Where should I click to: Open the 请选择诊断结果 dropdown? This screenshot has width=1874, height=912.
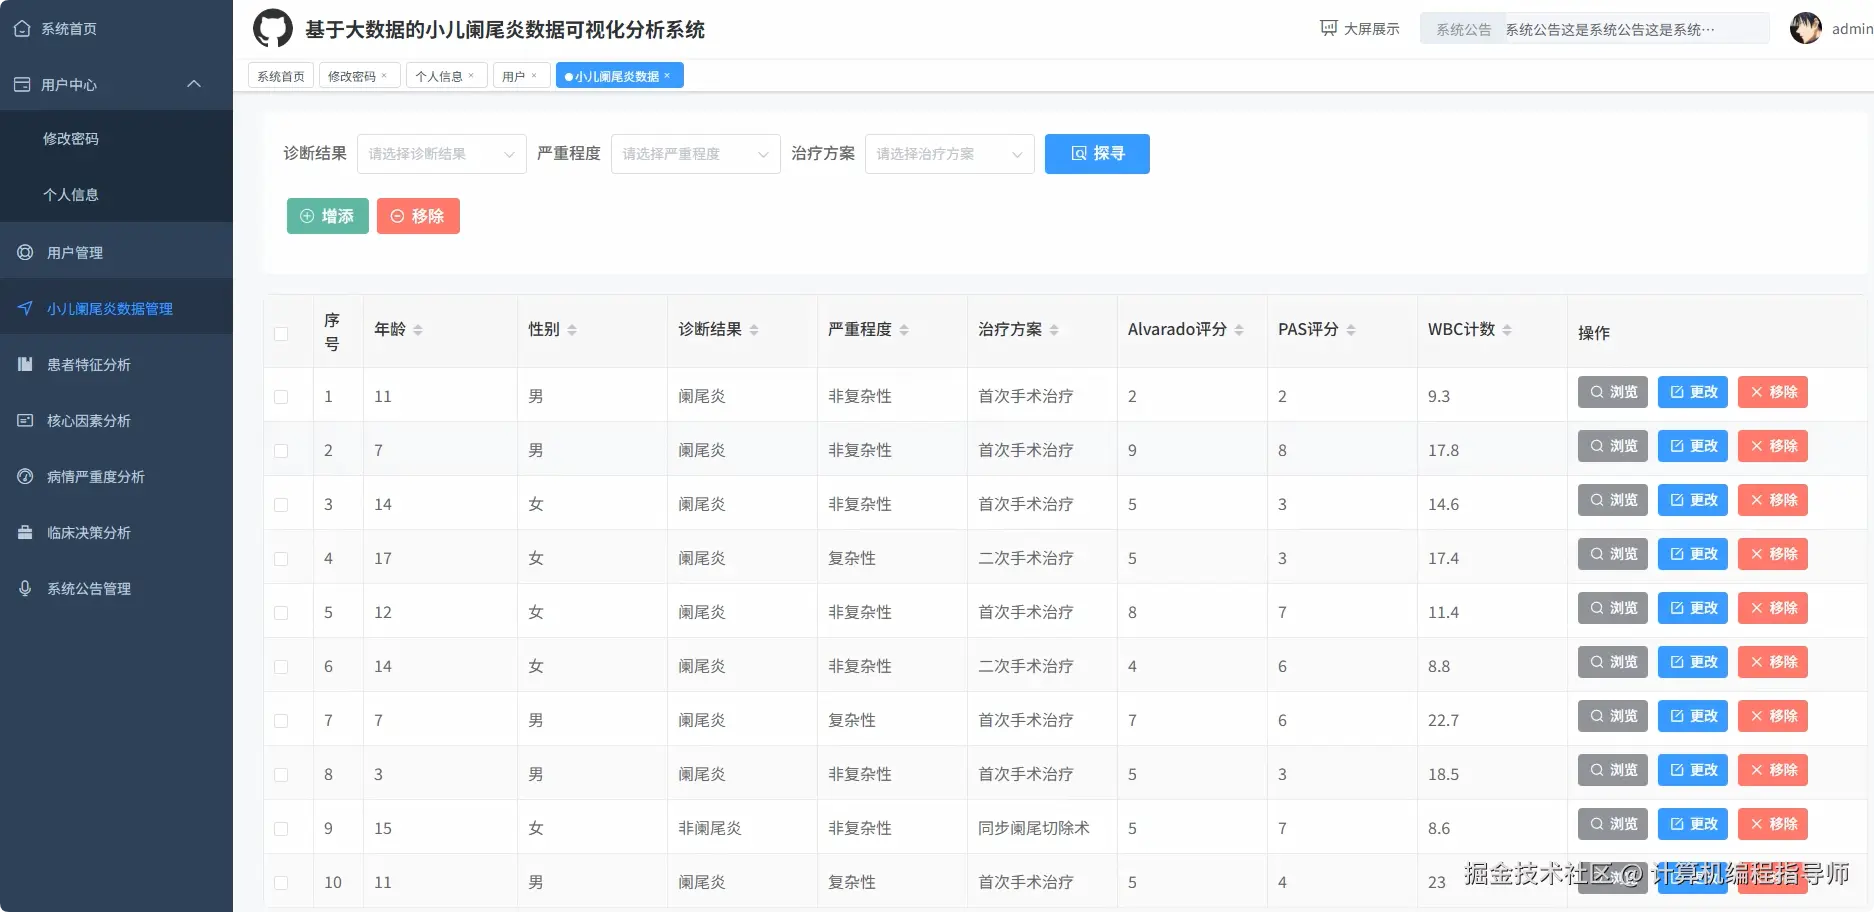point(441,153)
